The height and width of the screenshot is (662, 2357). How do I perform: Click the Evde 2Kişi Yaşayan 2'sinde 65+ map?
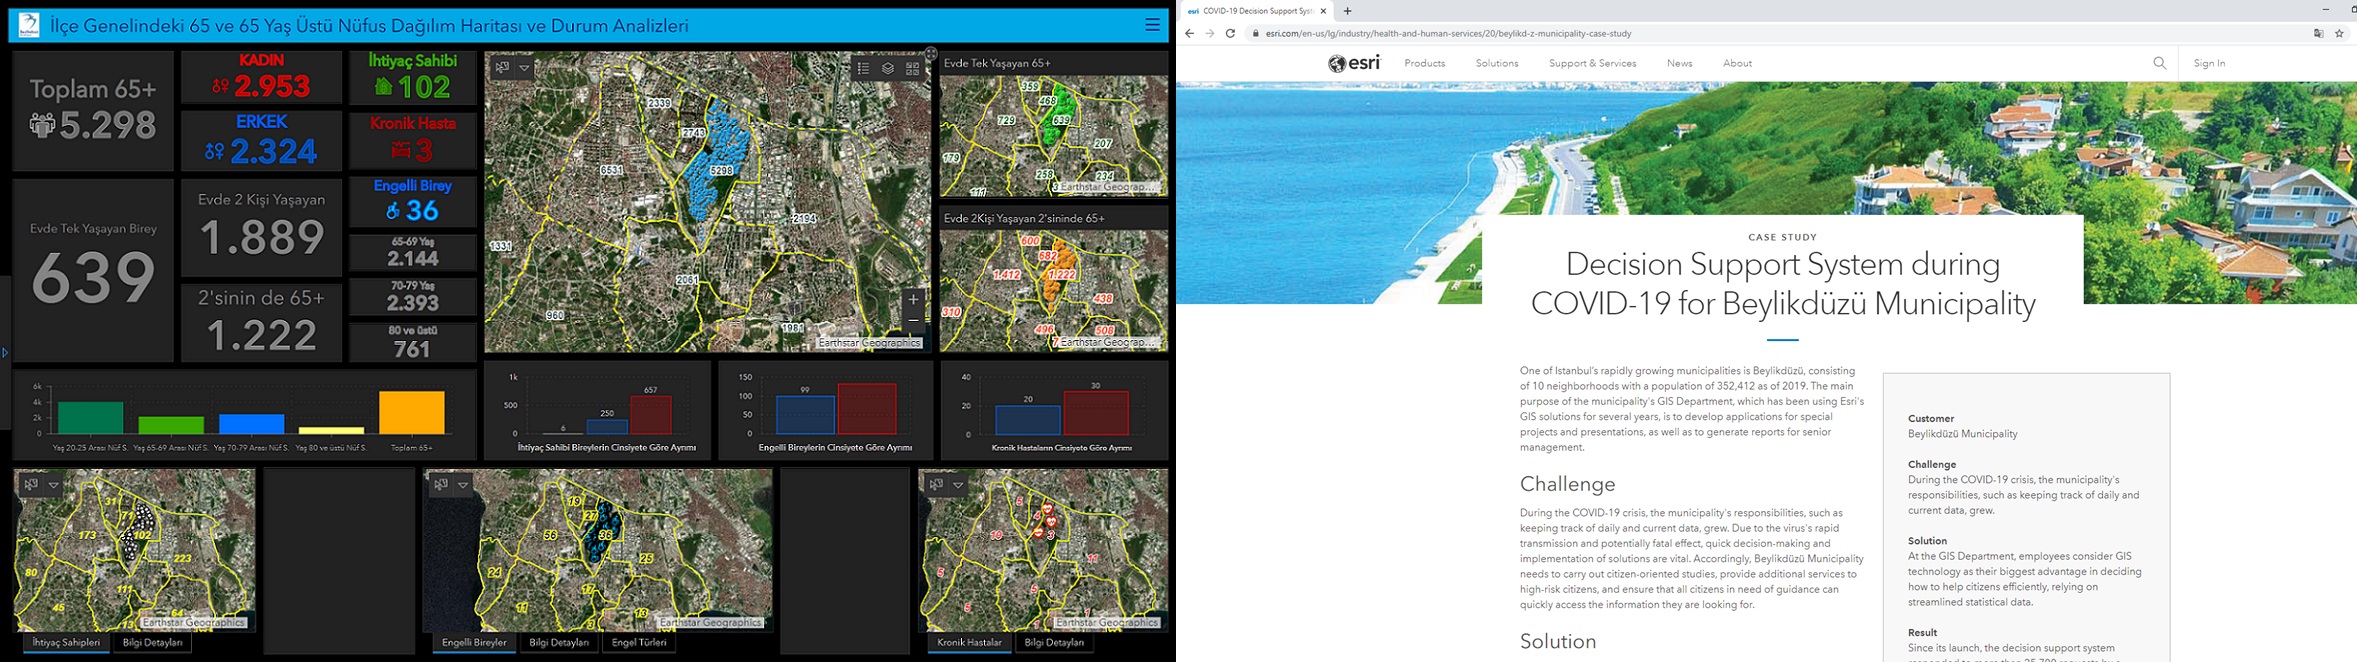(x=1054, y=290)
